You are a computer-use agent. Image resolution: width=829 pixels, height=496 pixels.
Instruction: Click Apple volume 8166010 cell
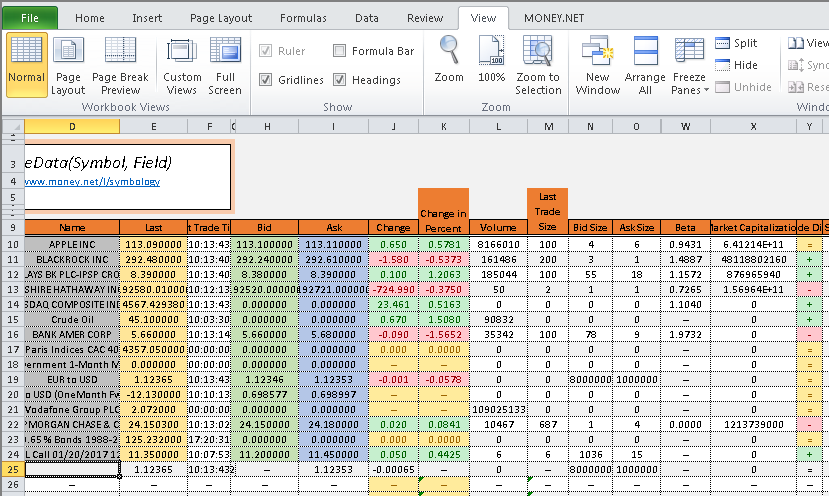498,244
